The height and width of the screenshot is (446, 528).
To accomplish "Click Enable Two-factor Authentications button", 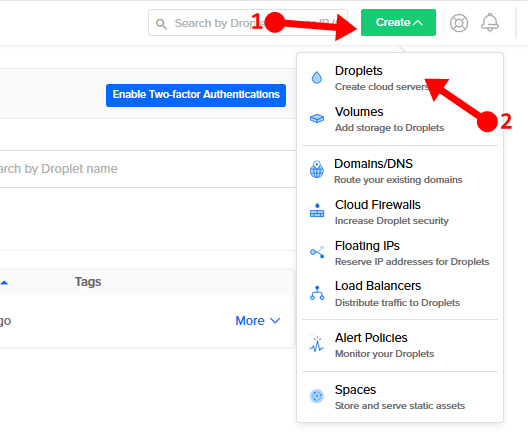I will (x=196, y=95).
